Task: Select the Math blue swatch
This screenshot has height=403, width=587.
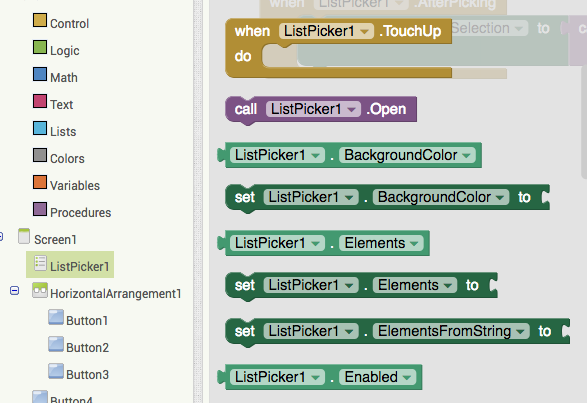Action: (x=40, y=74)
